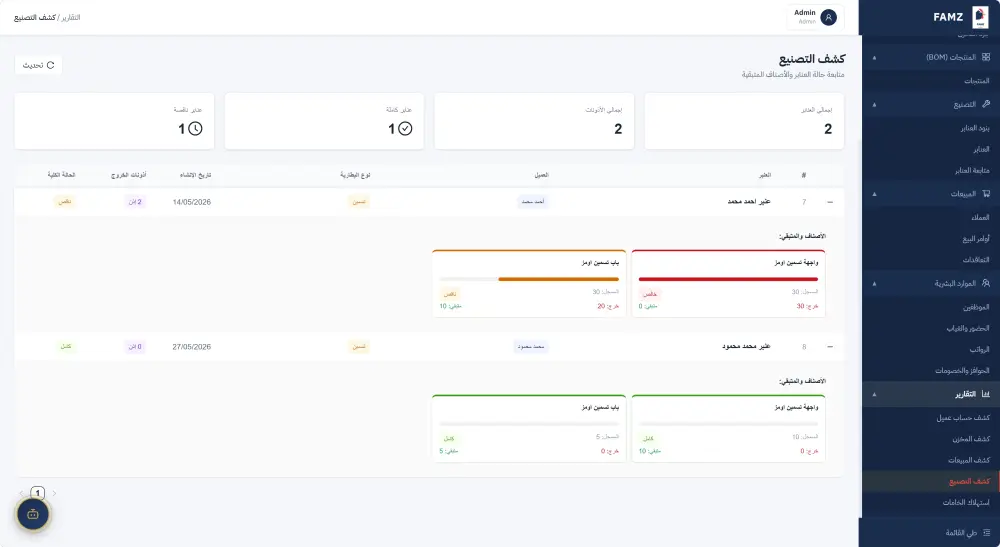Click the تاريخ الإنشاء column header
This screenshot has width=1000, height=547.
pyautogui.click(x=195, y=175)
